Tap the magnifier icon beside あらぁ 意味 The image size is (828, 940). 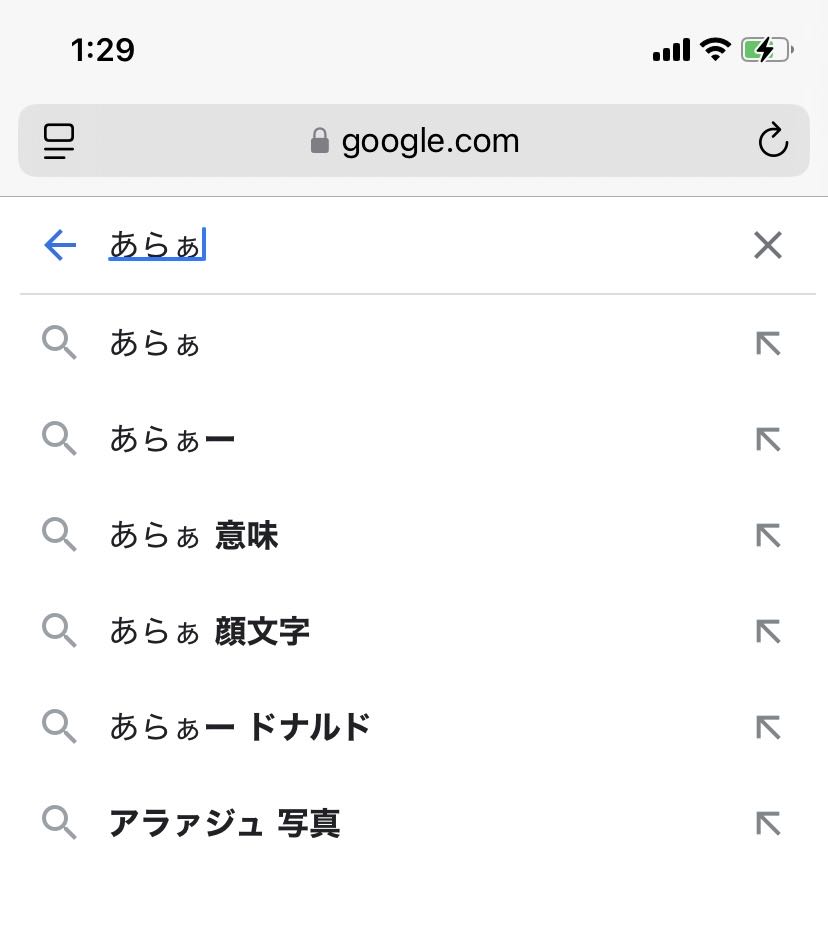60,536
